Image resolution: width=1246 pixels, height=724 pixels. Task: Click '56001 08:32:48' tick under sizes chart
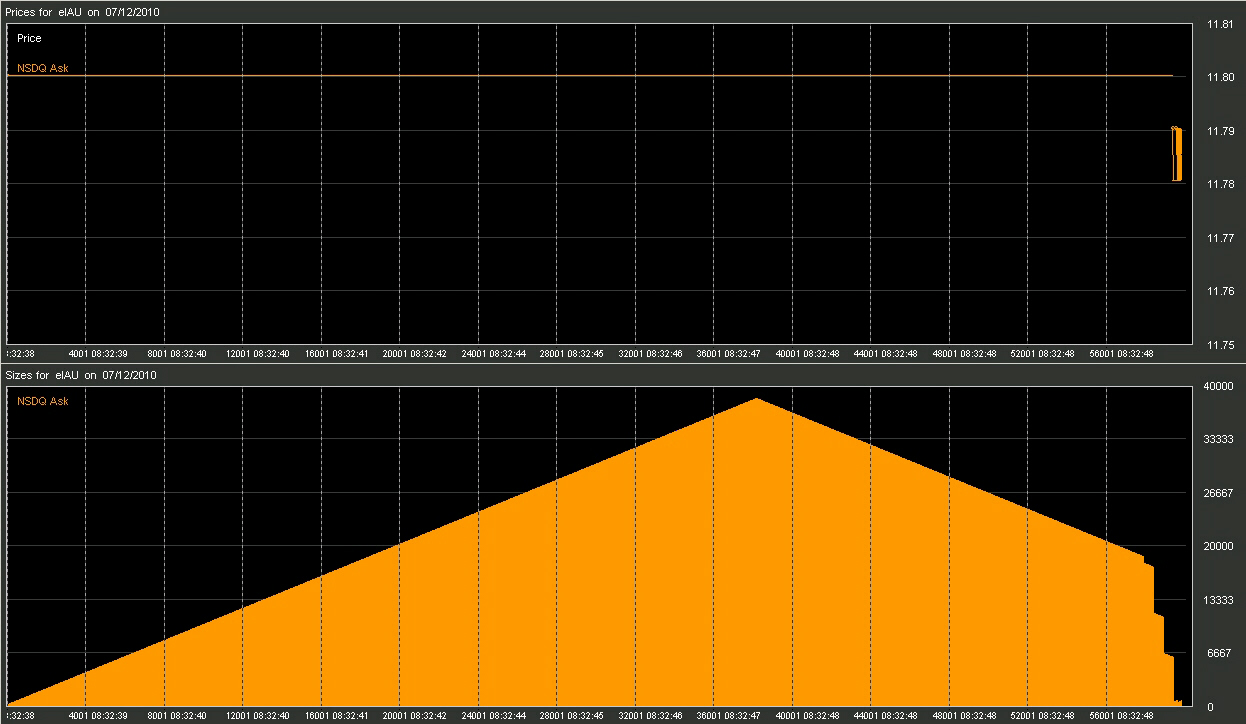[1120, 716]
